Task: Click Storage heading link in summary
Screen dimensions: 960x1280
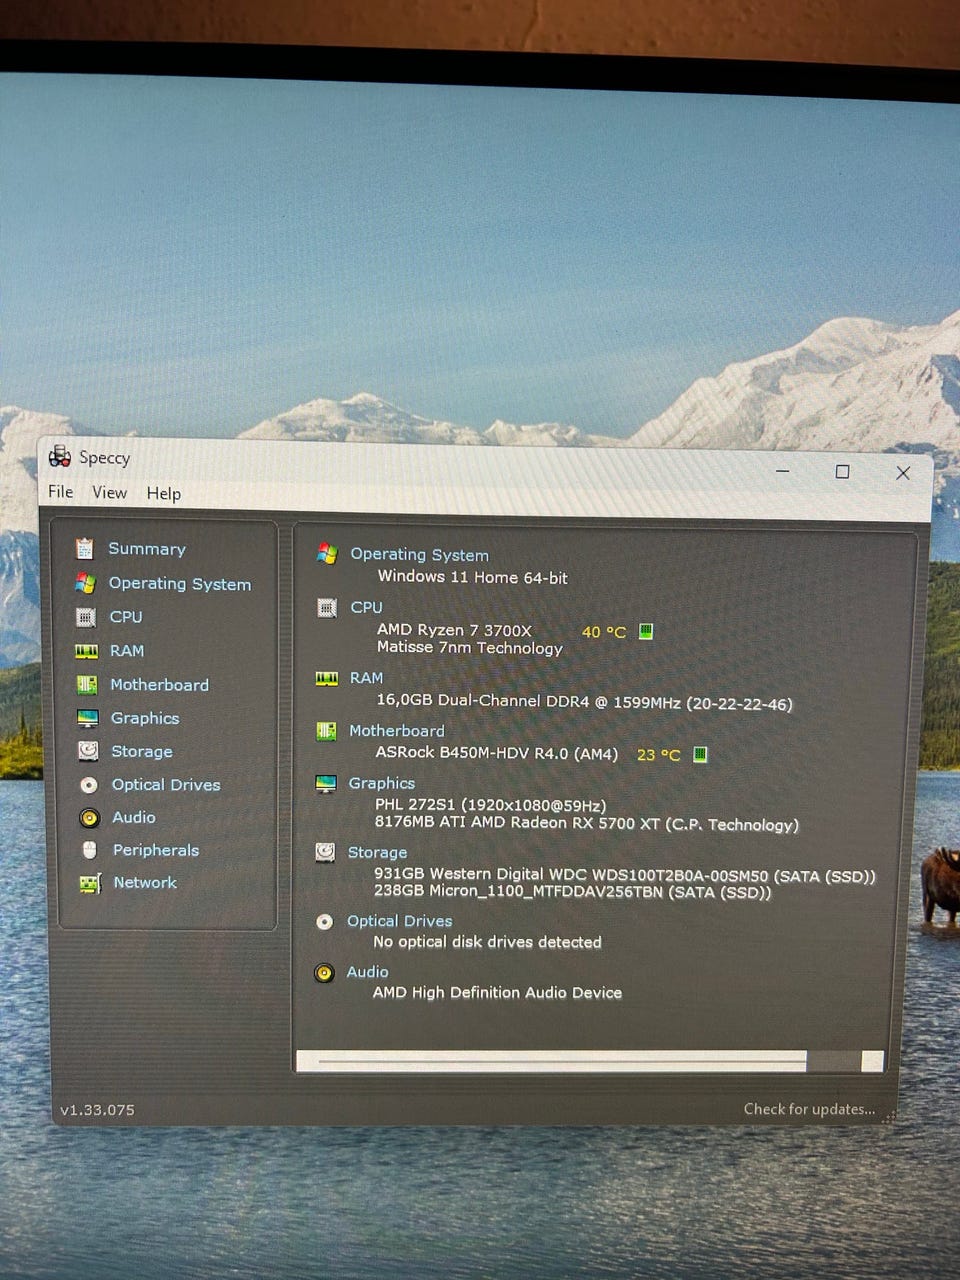Action: coord(378,852)
